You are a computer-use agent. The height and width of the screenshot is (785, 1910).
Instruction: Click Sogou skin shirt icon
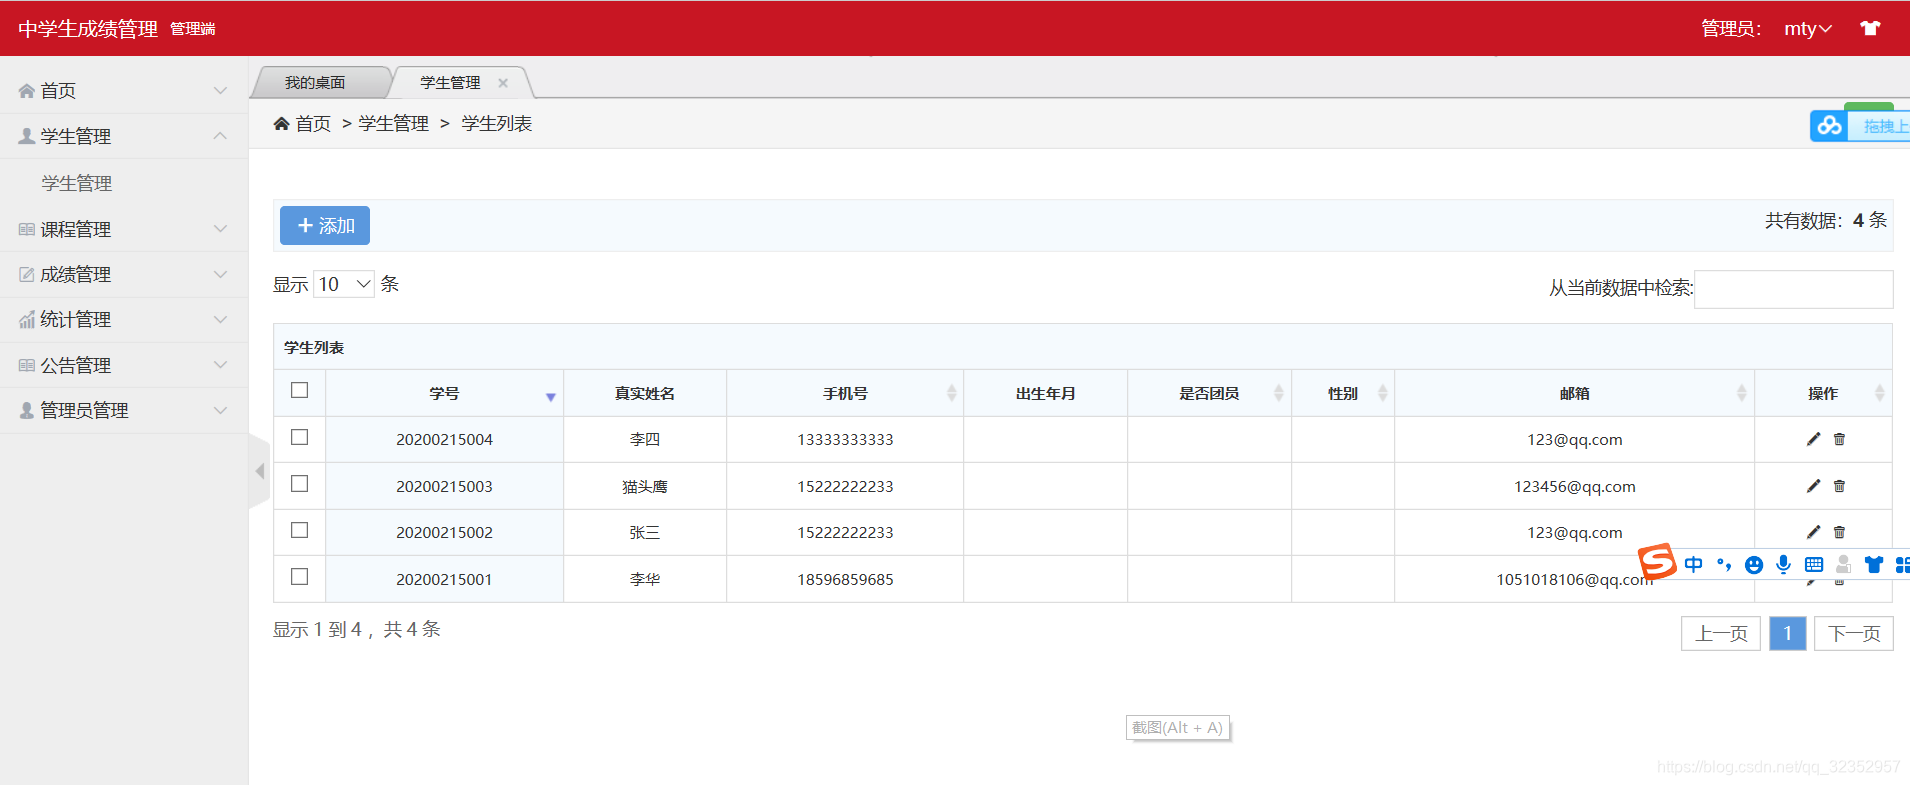[1874, 565]
